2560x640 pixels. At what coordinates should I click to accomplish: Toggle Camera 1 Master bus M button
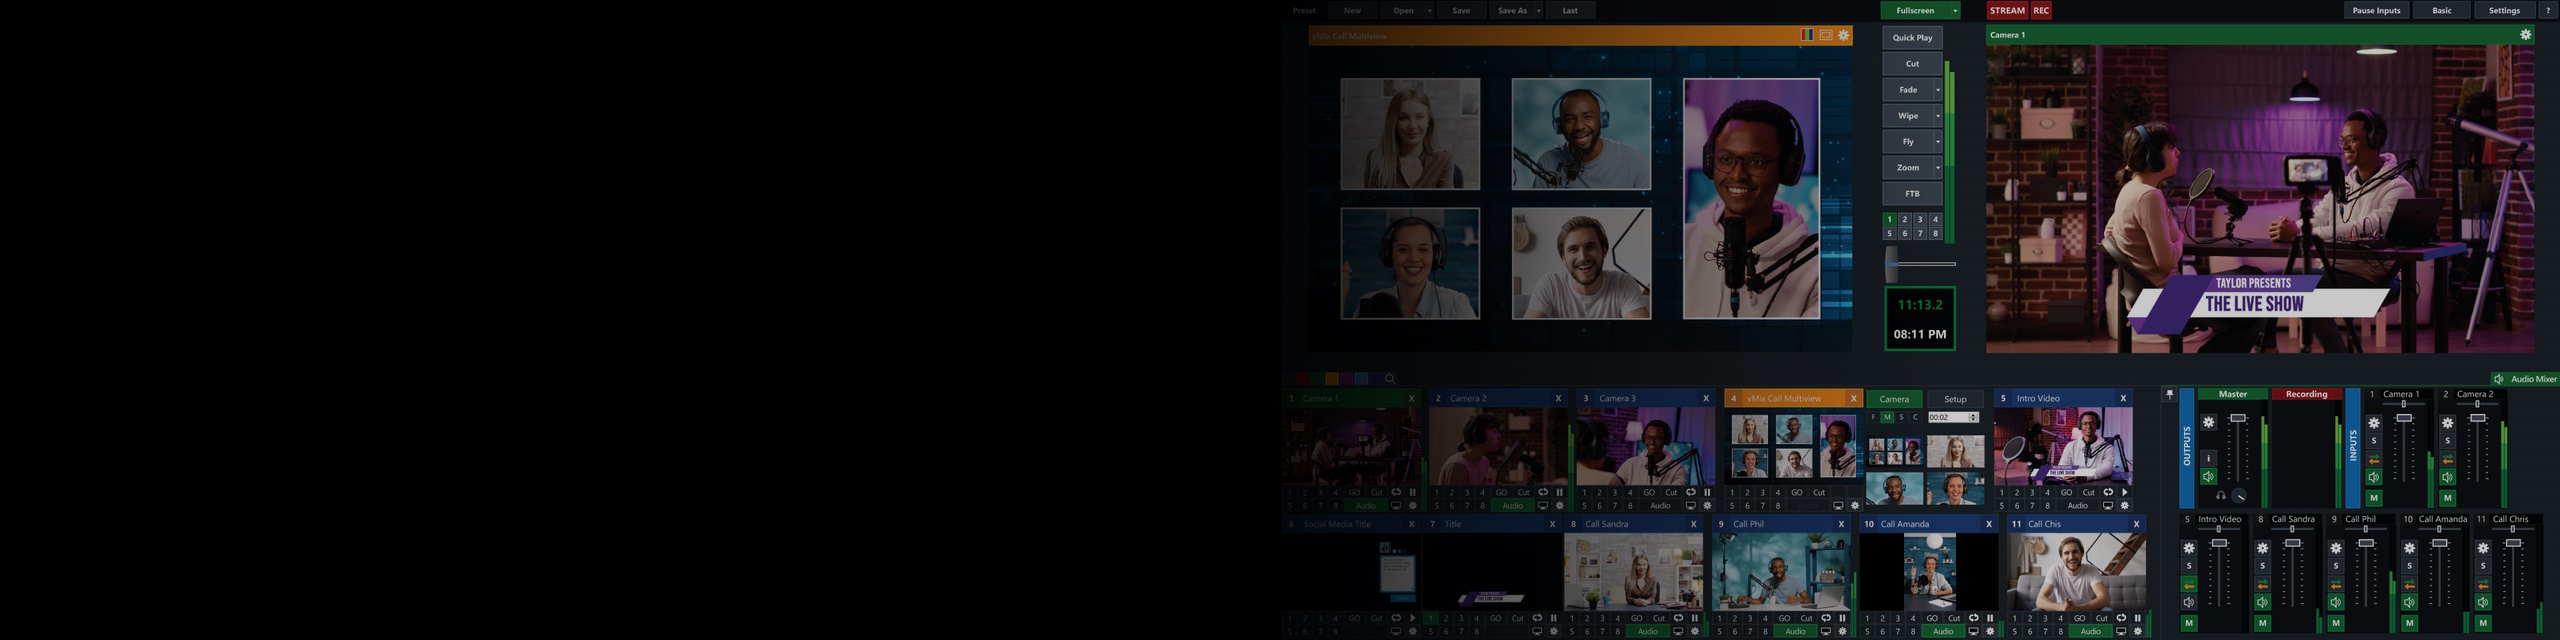[x=2374, y=498]
